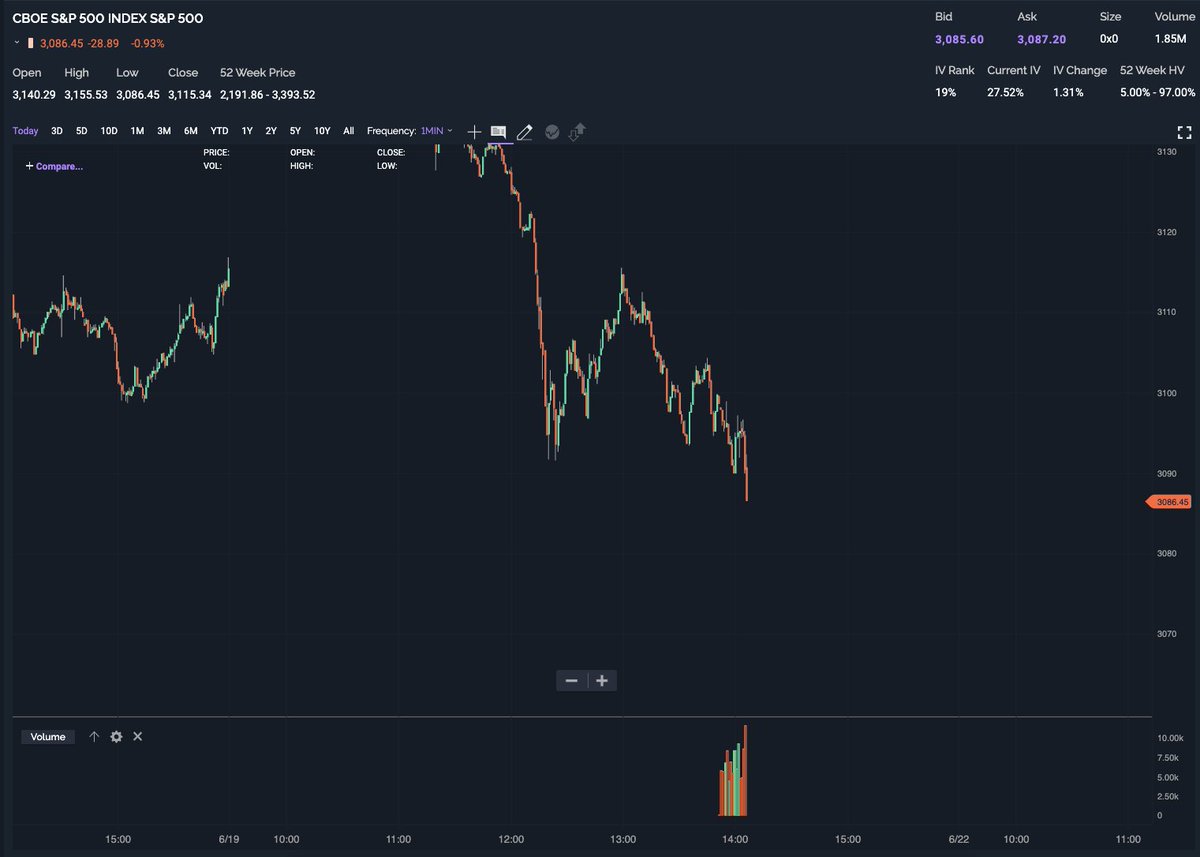Click the IV Rank 19% value

(946, 92)
